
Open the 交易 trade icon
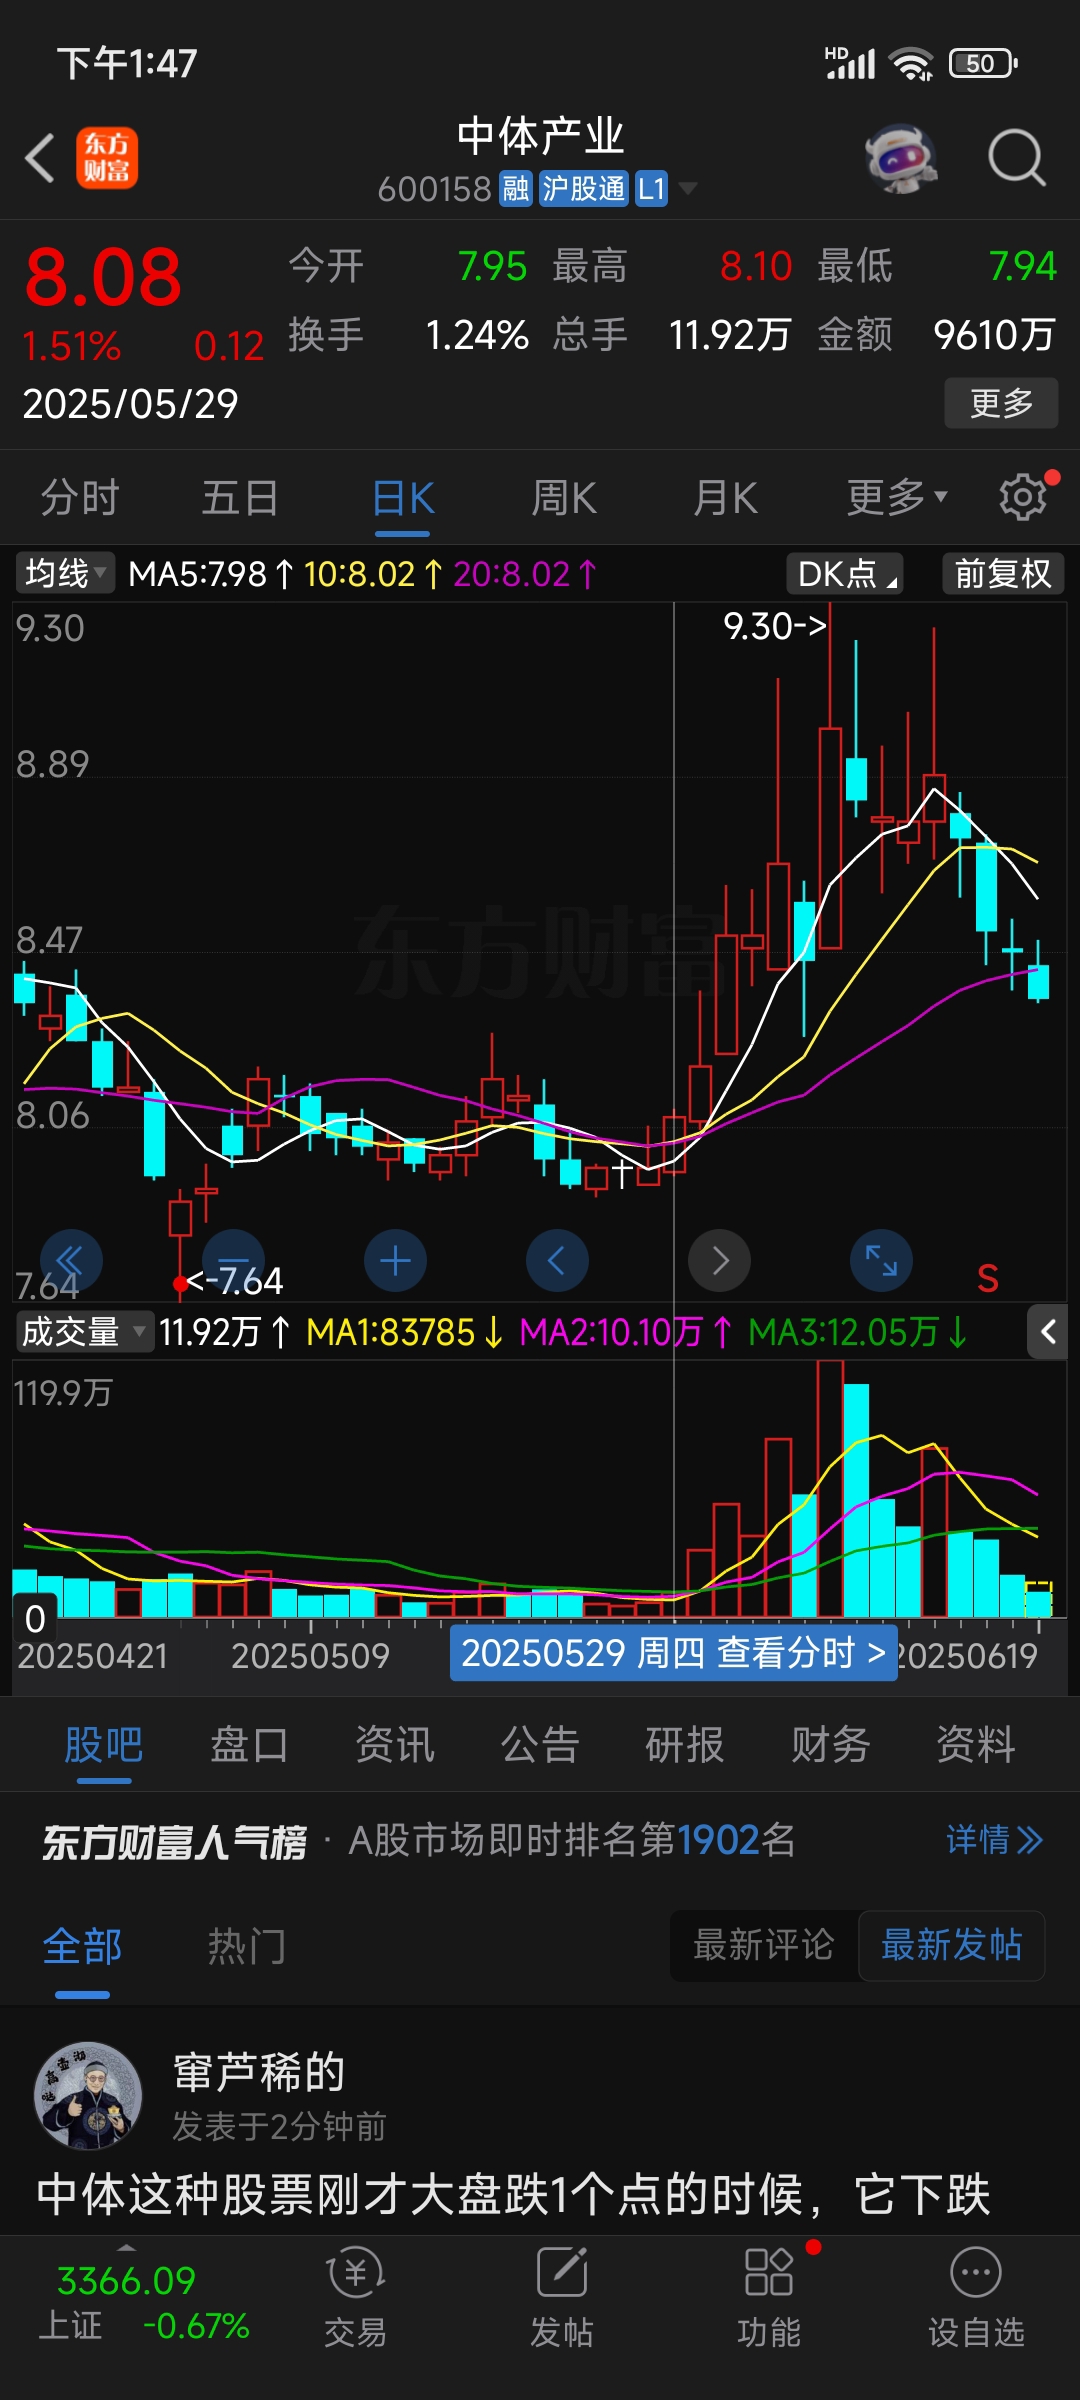355,2296
